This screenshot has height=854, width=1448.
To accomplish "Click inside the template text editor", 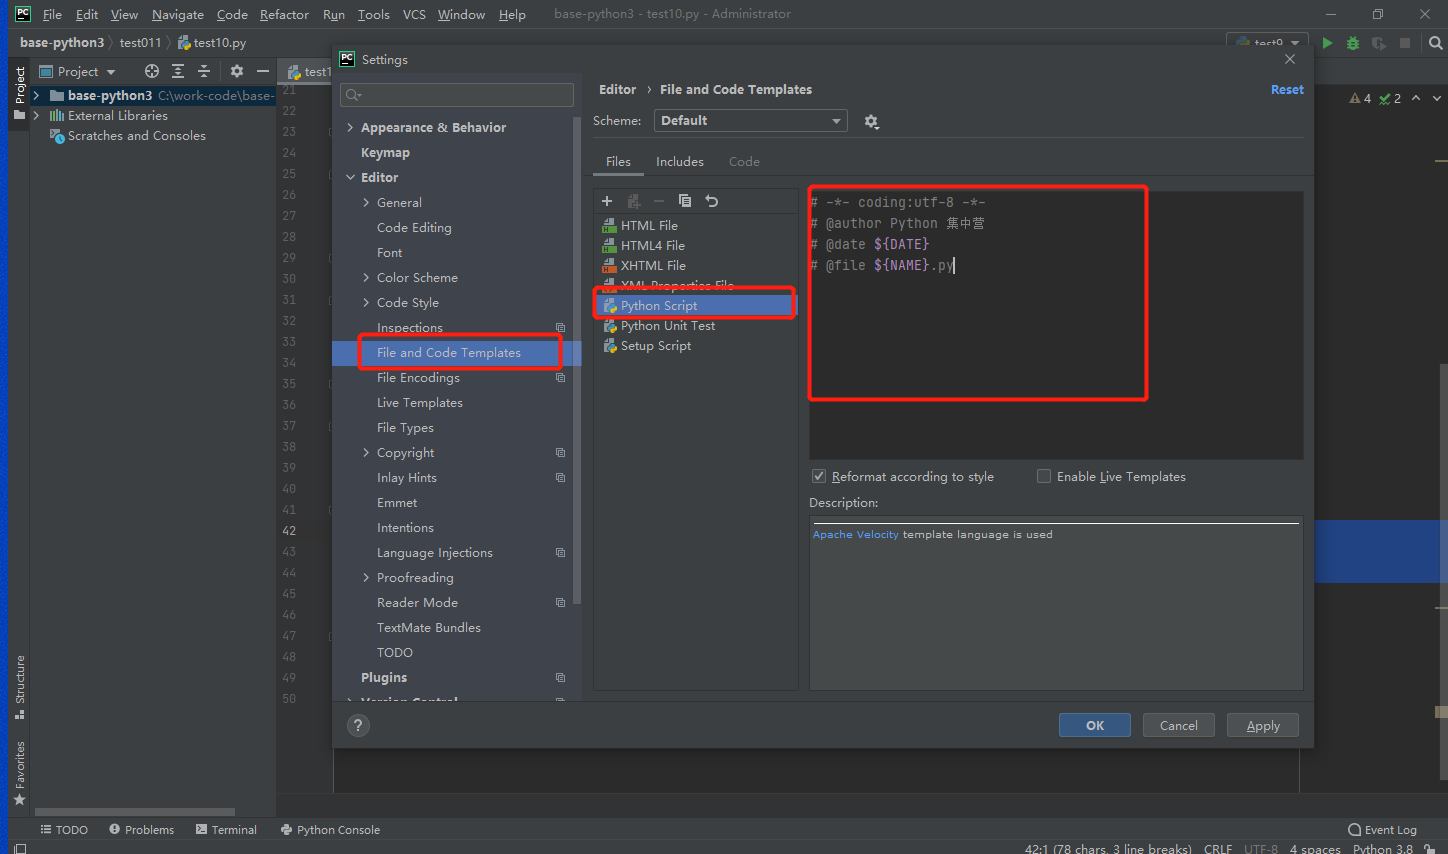I will click(x=1056, y=325).
